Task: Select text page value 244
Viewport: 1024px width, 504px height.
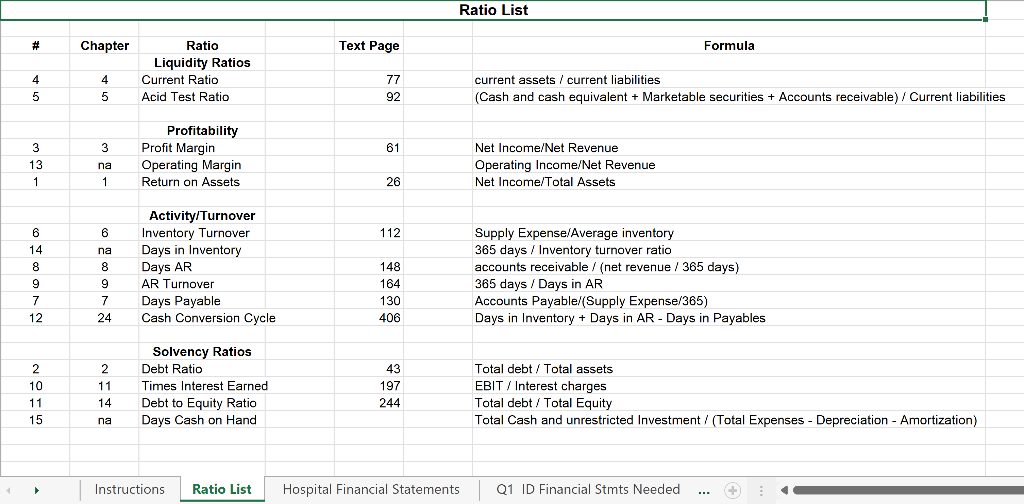Action: click(x=369, y=403)
